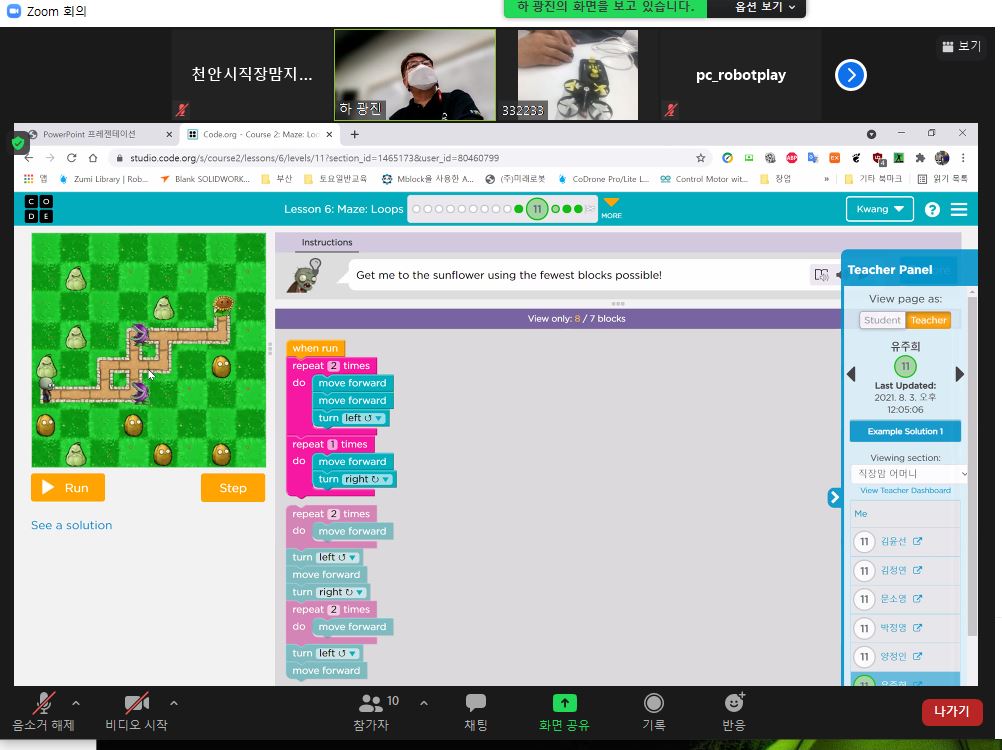Collapse the Teacher Panel with arrow tab
The width and height of the screenshot is (1002, 750).
[834, 497]
